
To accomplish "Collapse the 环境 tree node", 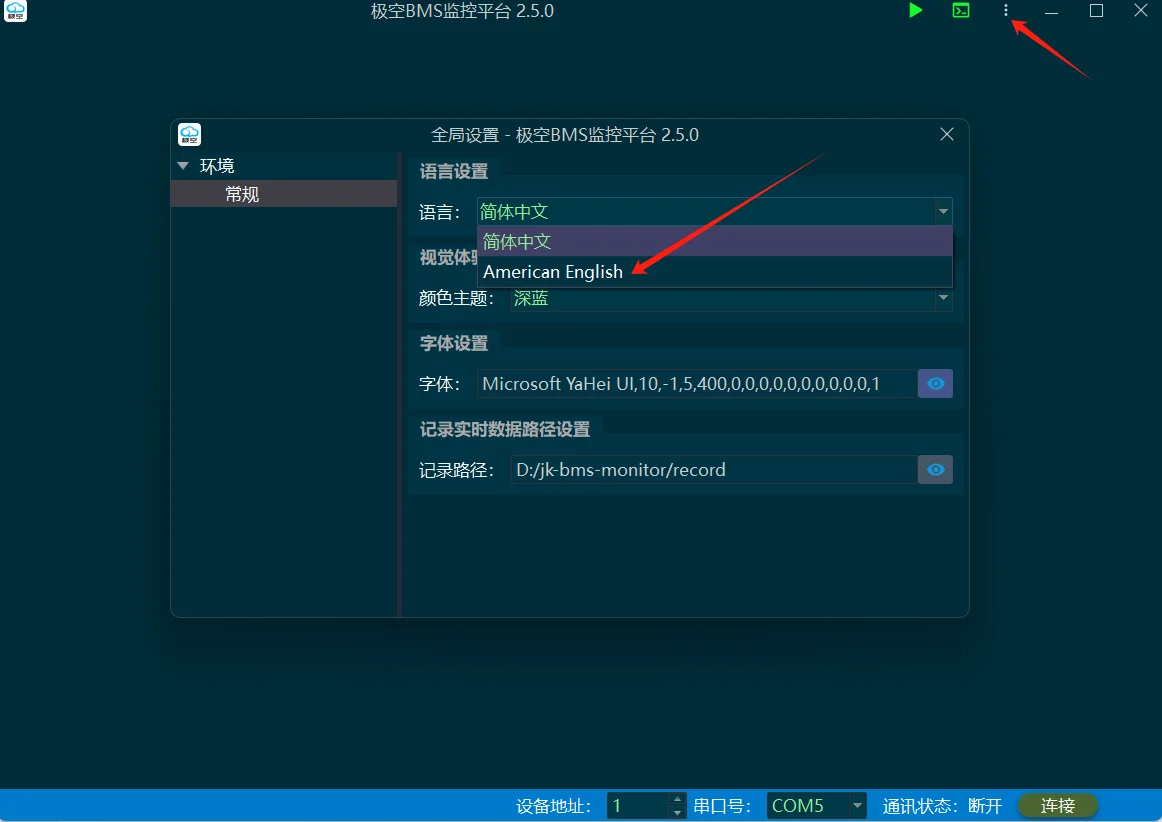I will pyautogui.click(x=183, y=165).
